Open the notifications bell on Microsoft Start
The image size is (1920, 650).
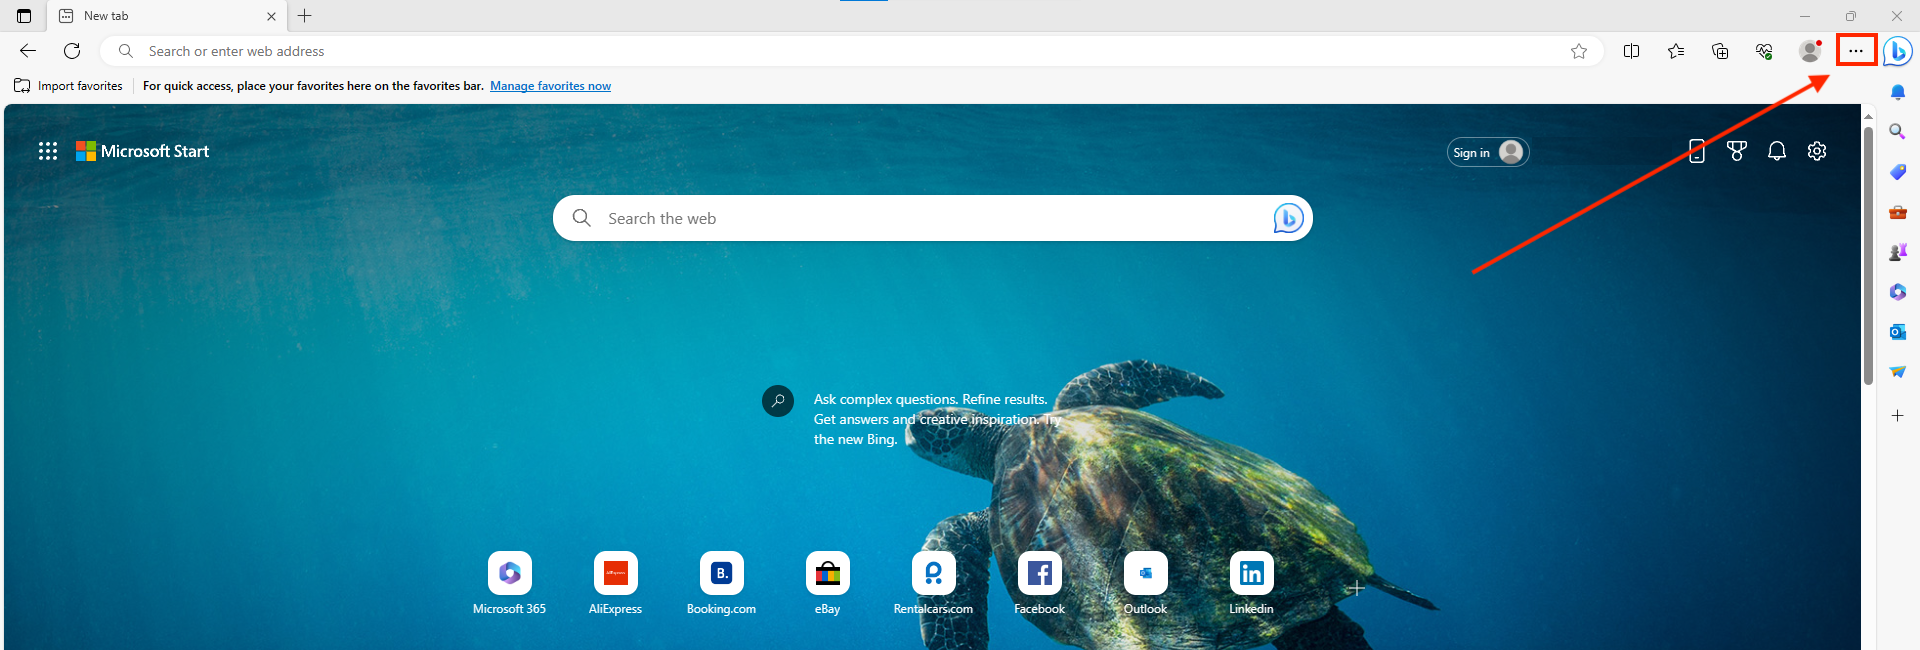pos(1777,151)
